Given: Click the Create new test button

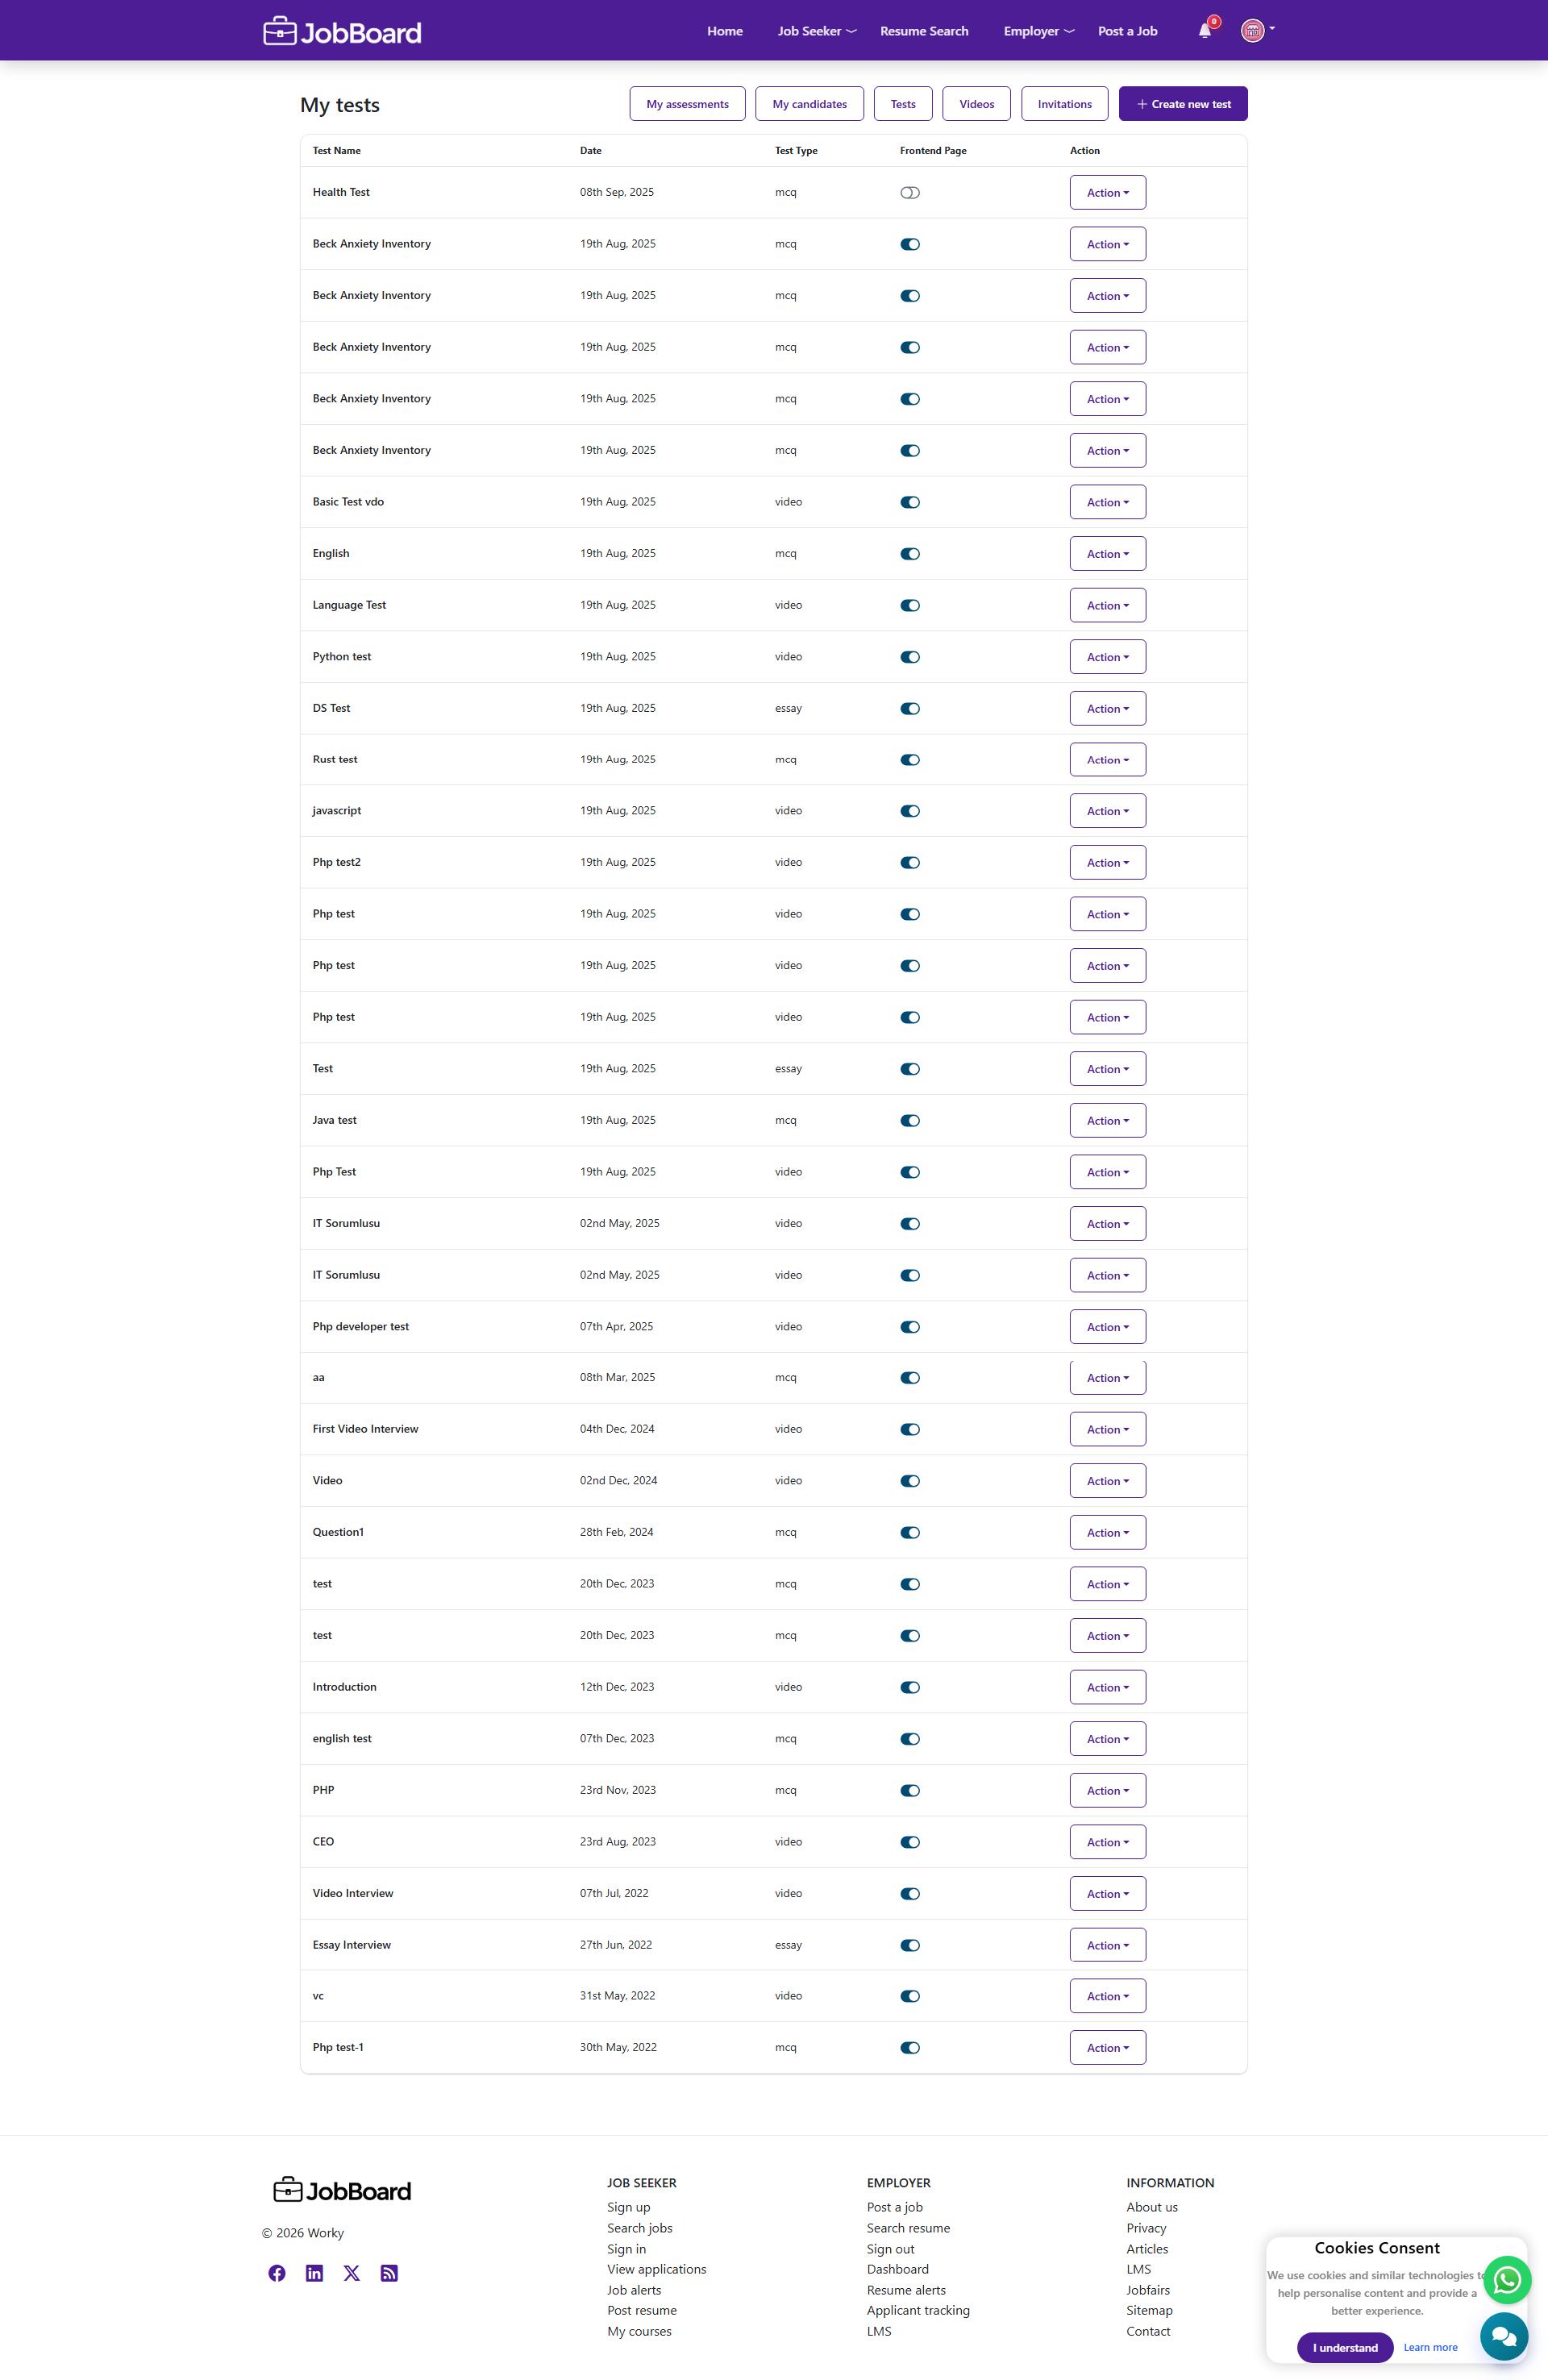Looking at the screenshot, I should [x=1183, y=104].
